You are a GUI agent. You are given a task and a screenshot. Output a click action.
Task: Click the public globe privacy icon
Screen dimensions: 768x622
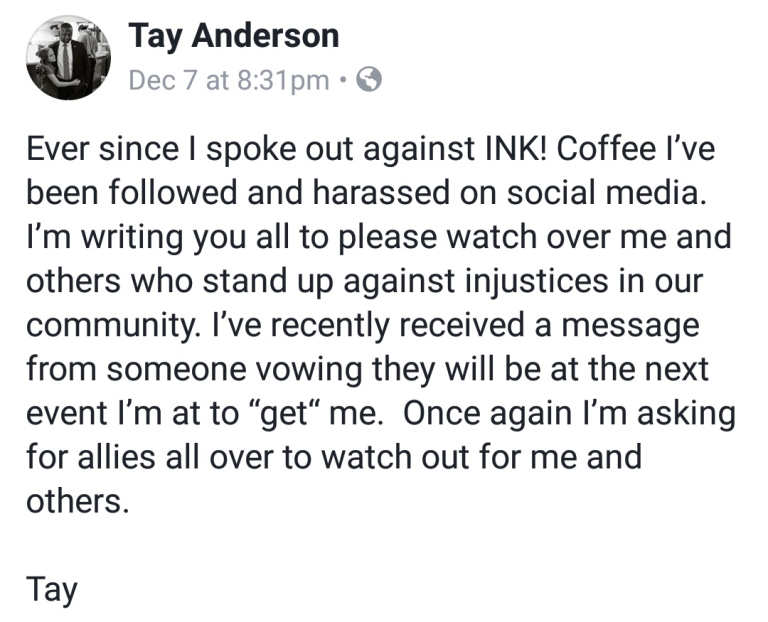(369, 79)
